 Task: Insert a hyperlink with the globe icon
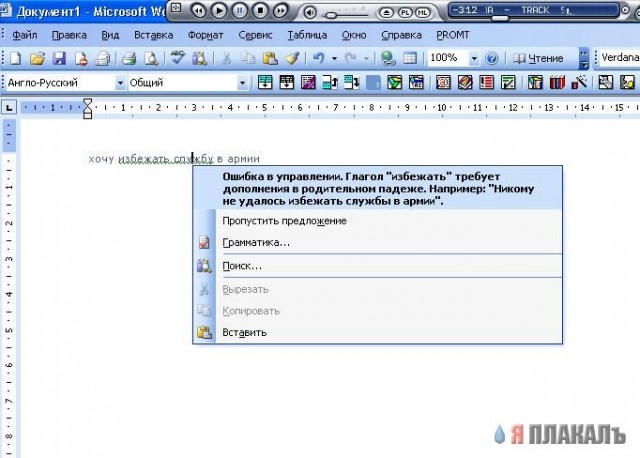(x=388, y=58)
